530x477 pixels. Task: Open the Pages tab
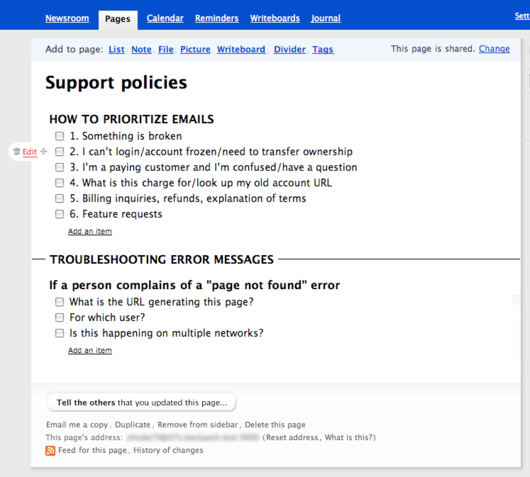point(118,19)
